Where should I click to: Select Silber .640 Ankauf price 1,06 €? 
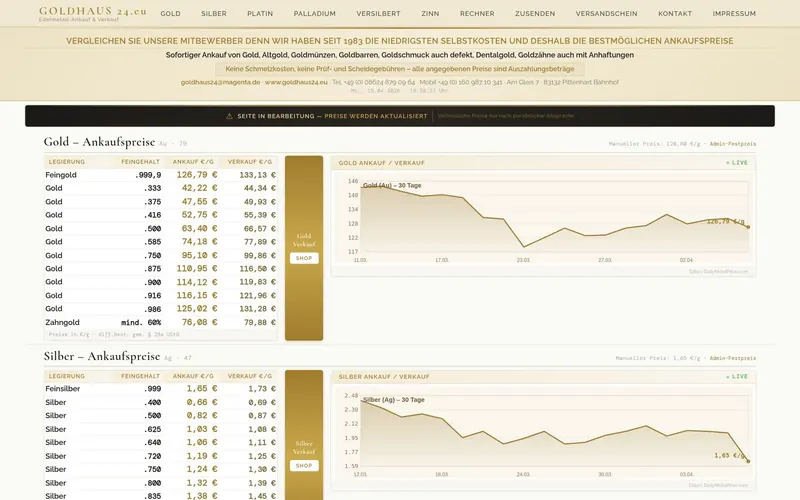[202, 442]
